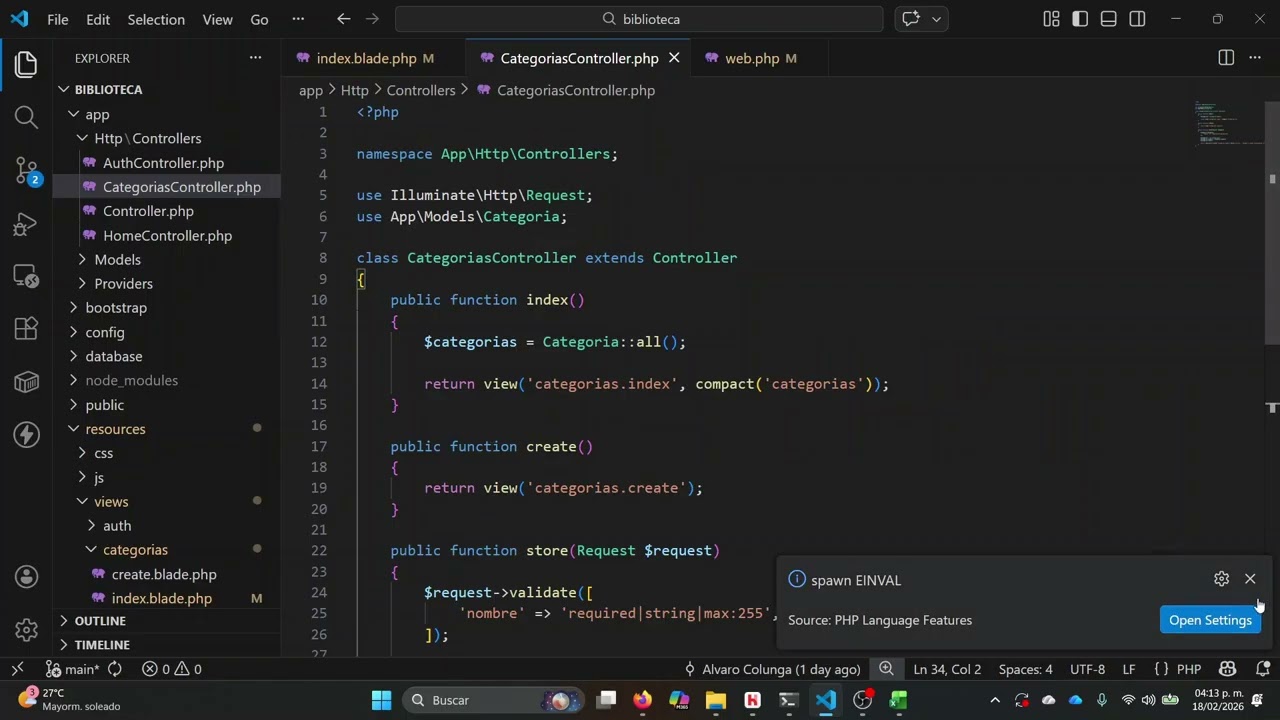Open the Explorer view in activity bar

[x=26, y=66]
